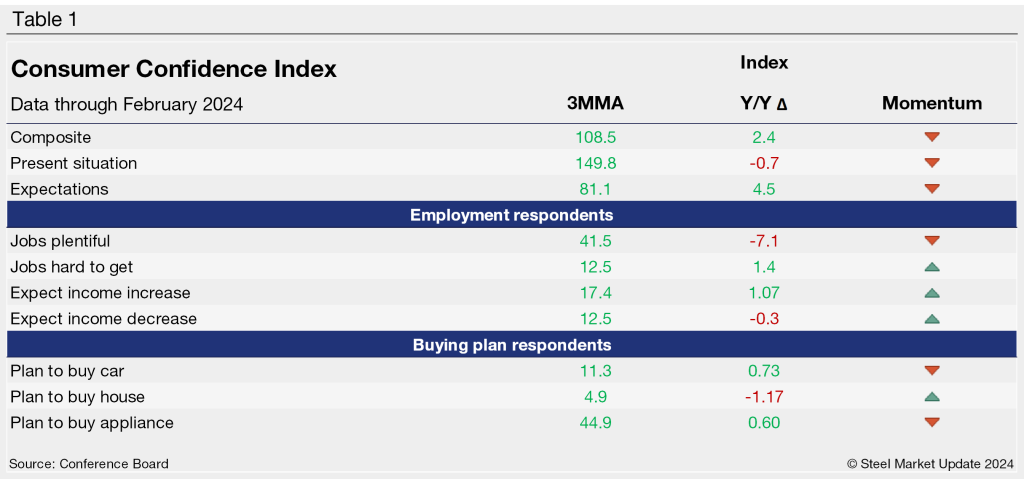The image size is (1024, 479).
Task: Click the Composite row's down momentum arrow
Action: [x=932, y=137]
